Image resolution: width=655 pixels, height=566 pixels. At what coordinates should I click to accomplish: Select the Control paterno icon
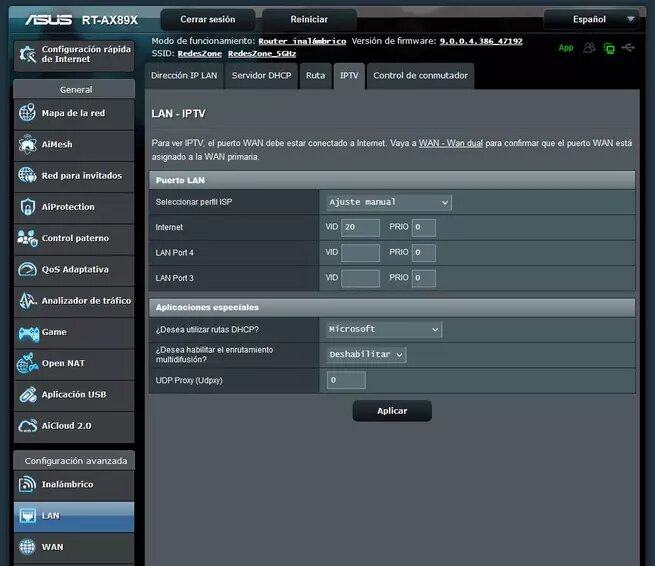point(27,238)
